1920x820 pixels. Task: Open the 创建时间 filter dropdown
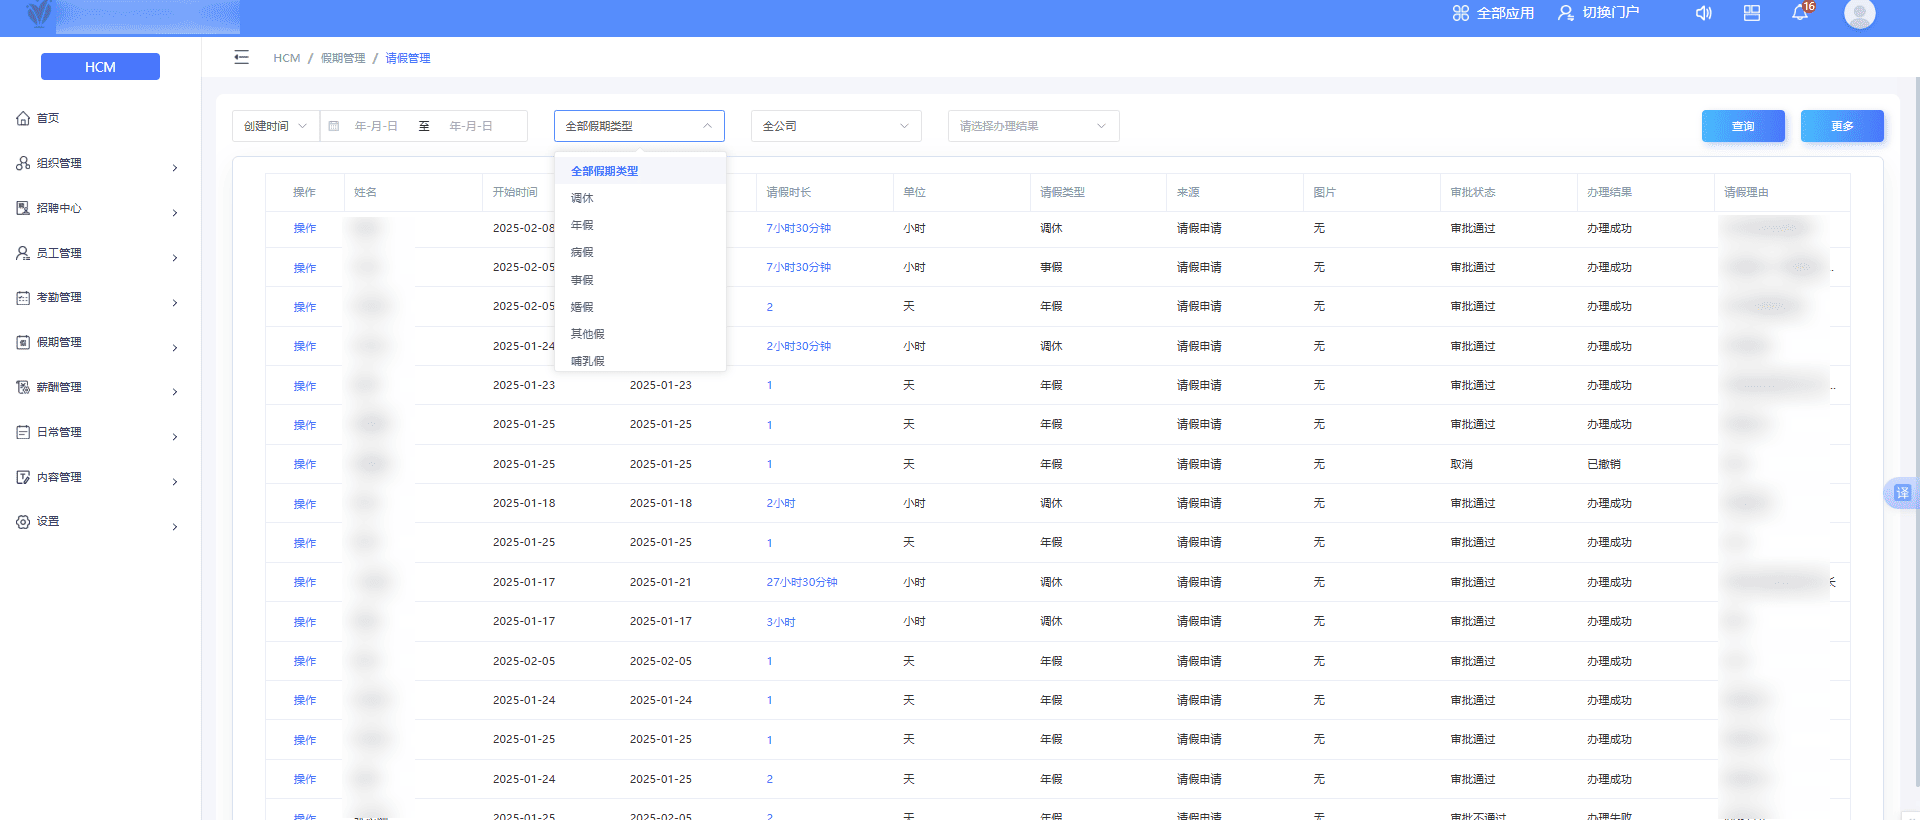(x=275, y=126)
